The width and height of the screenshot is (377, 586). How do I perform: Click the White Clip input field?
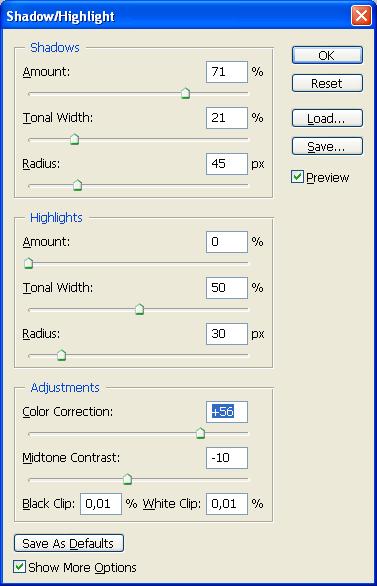(227, 504)
